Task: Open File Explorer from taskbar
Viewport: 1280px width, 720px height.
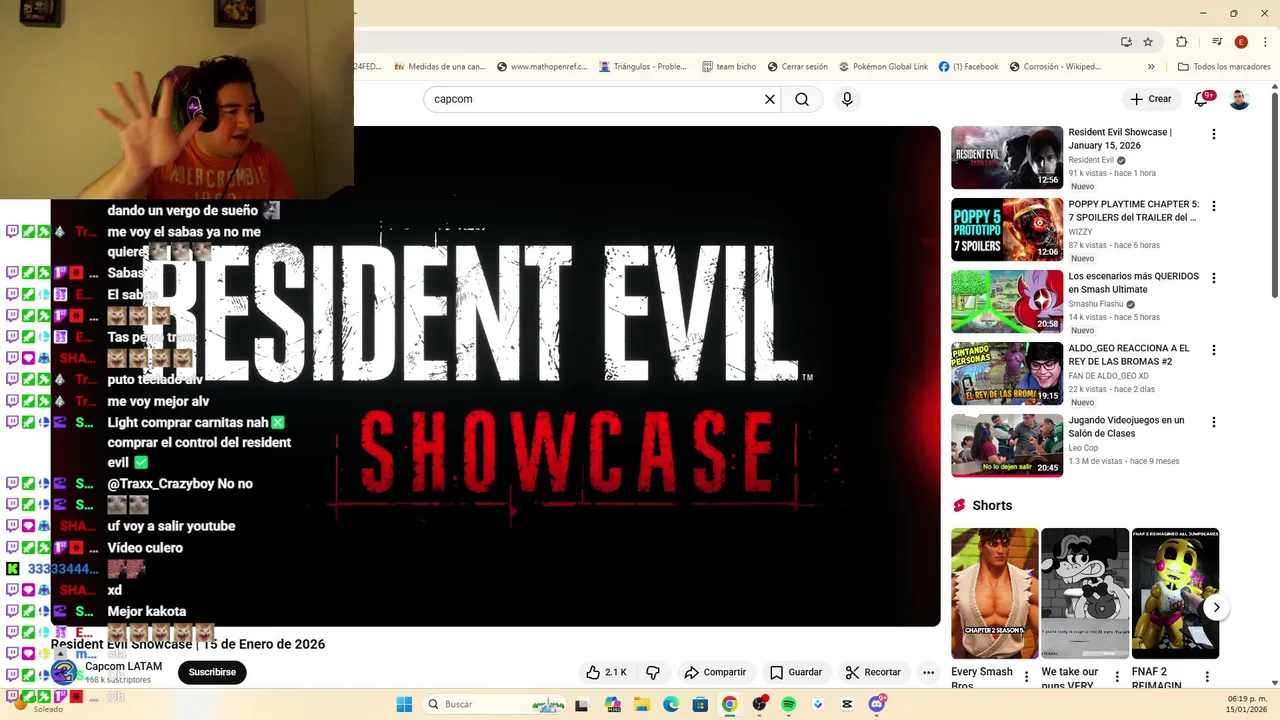Action: (642, 704)
